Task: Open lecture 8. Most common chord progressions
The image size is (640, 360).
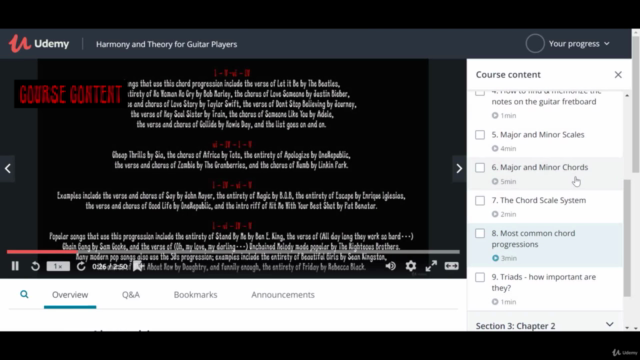Action: click(533, 239)
